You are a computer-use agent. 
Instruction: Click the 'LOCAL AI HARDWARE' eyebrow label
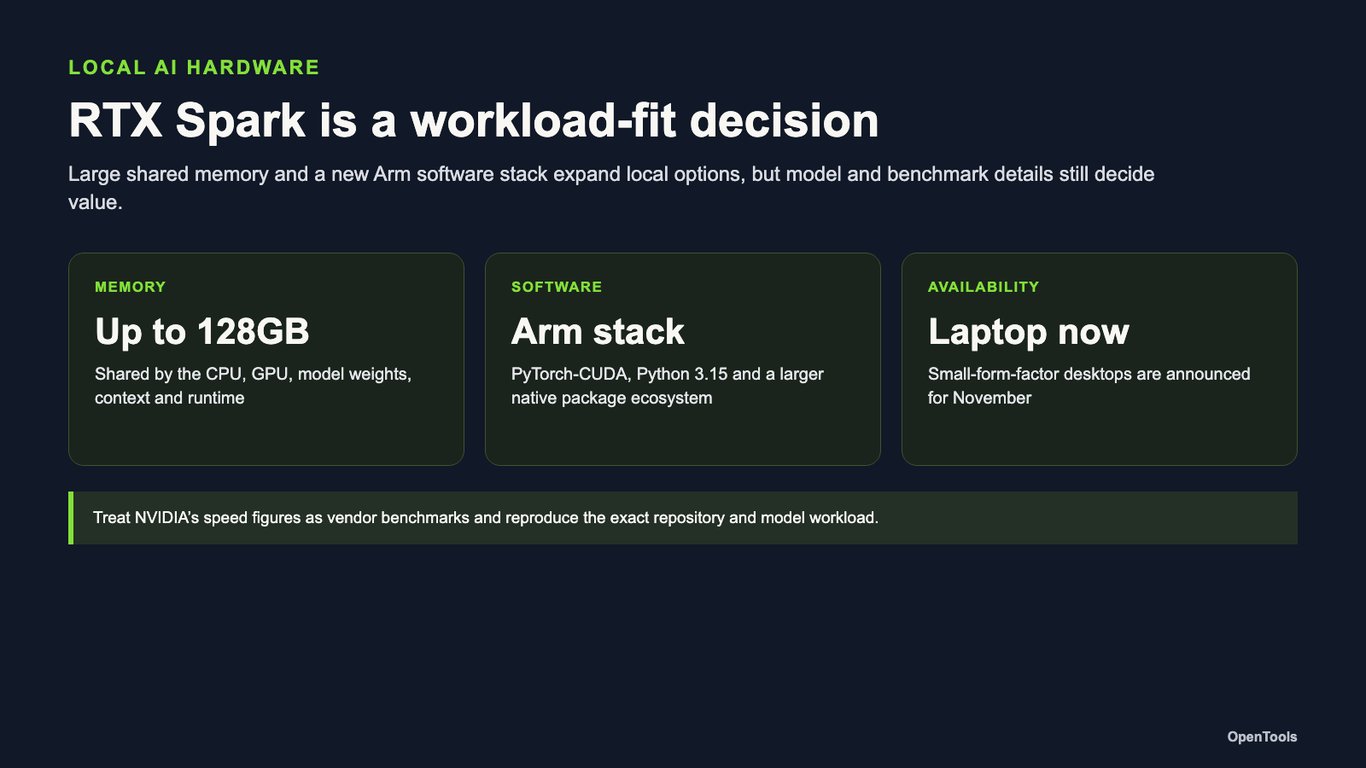pyautogui.click(x=194, y=67)
